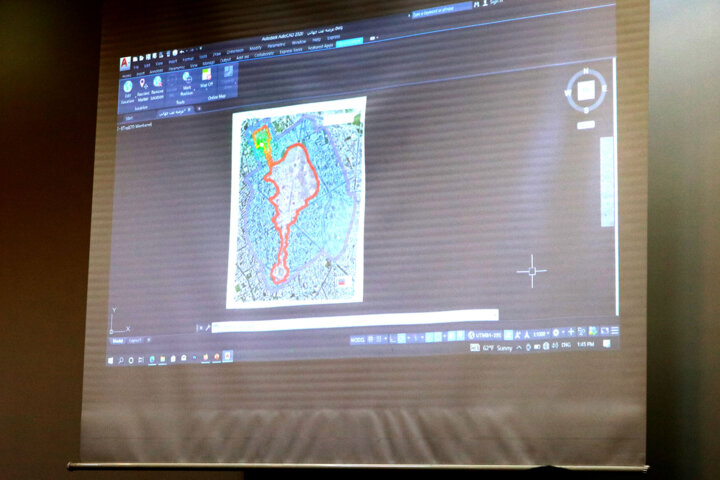
Task: Select the Reorient Marker tool
Action: (x=144, y=85)
